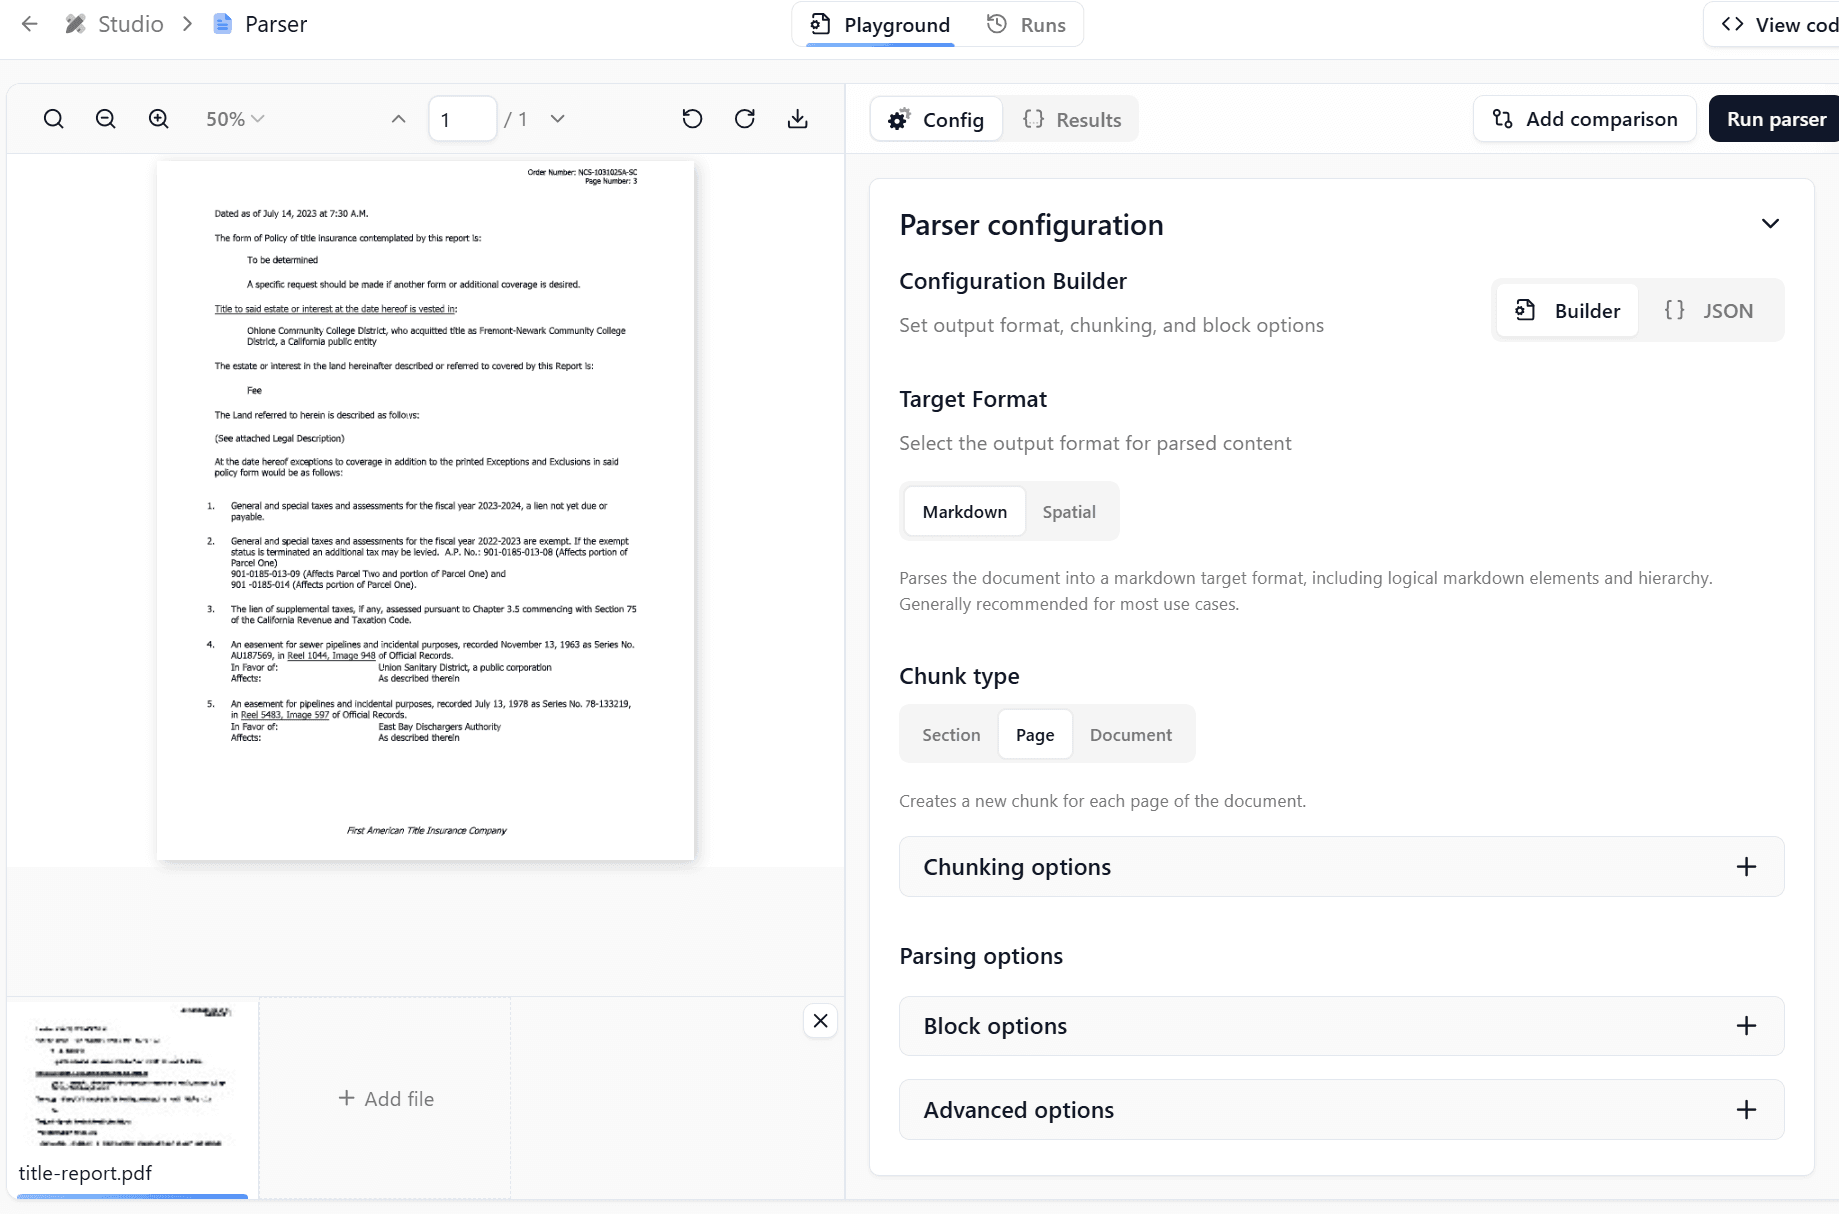This screenshot has height=1214, width=1839.
Task: Zoom in using the magnifier plus icon
Action: coord(157,118)
